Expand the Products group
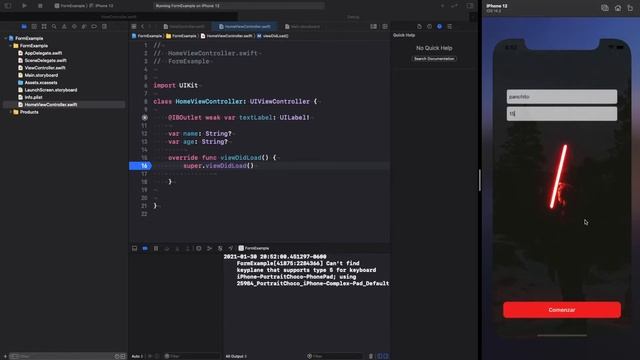This screenshot has width=640, height=360. [11, 112]
